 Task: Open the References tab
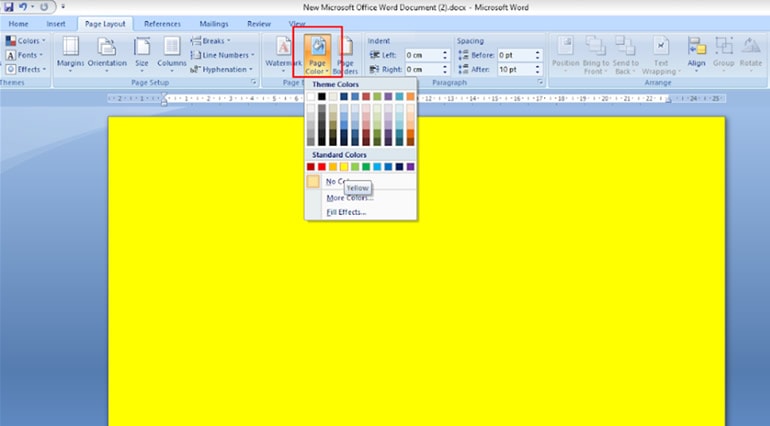click(x=162, y=24)
